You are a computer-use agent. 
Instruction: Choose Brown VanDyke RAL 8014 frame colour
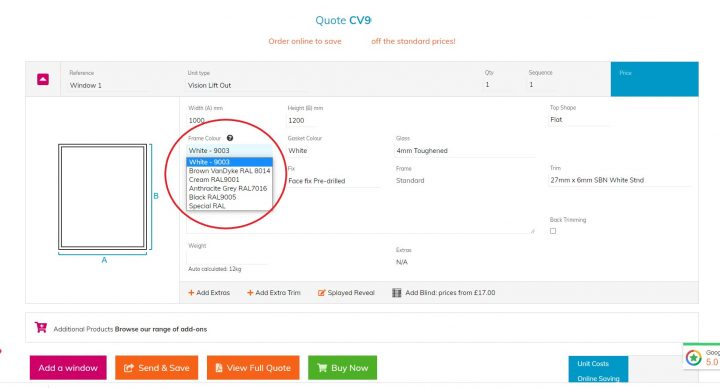[x=230, y=171]
